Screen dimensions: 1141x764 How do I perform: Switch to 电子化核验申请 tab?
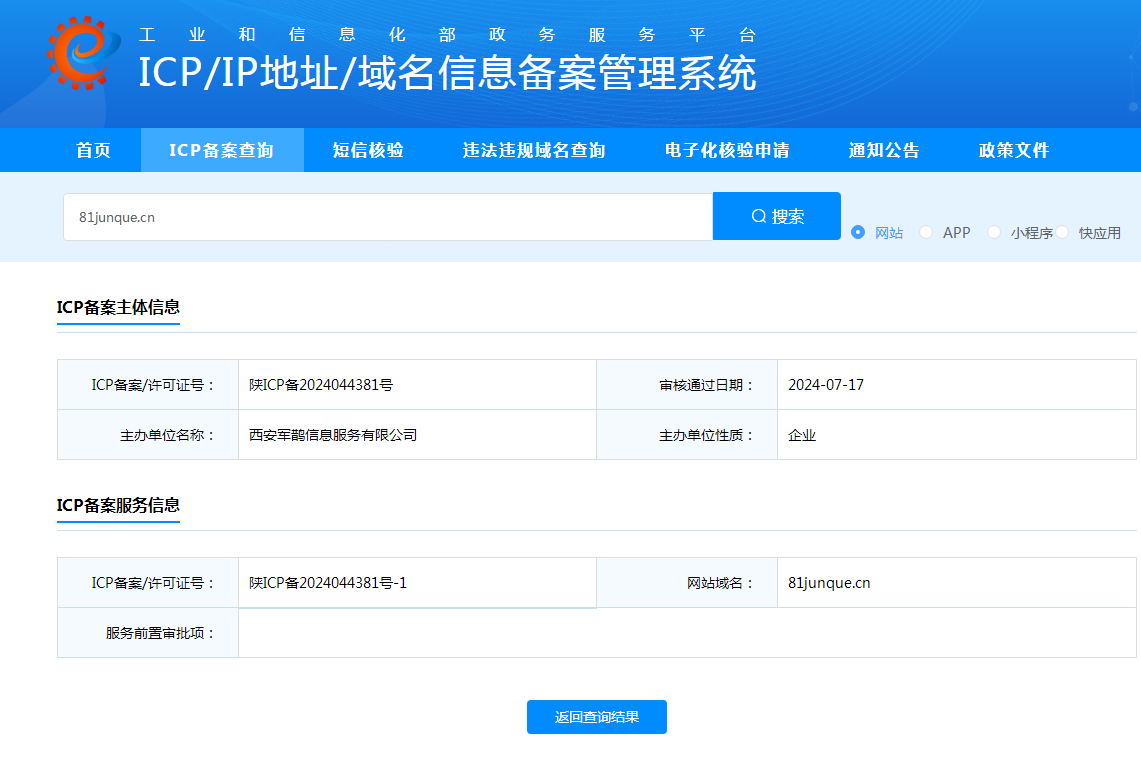point(727,151)
